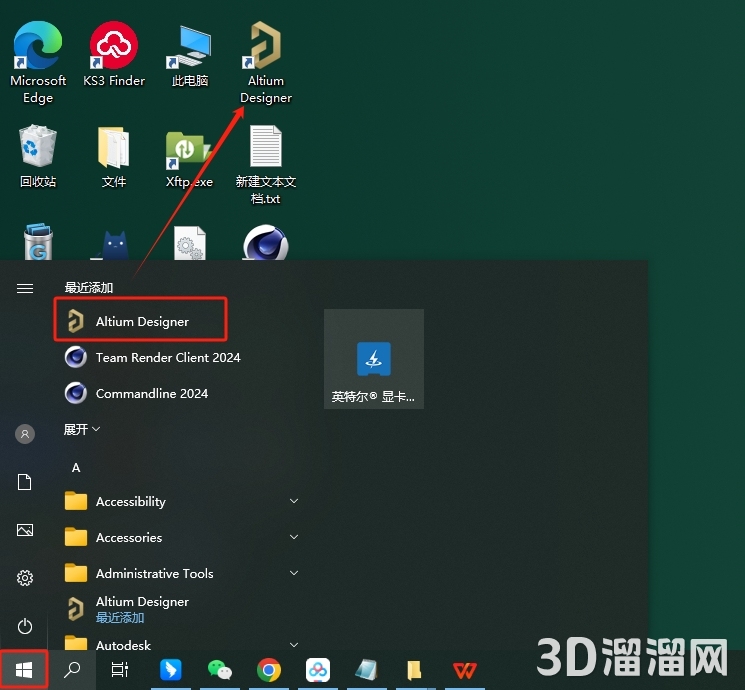The width and height of the screenshot is (745, 690).
Task: Open 新建文本文档.txt file on desktop
Action: tap(266, 164)
